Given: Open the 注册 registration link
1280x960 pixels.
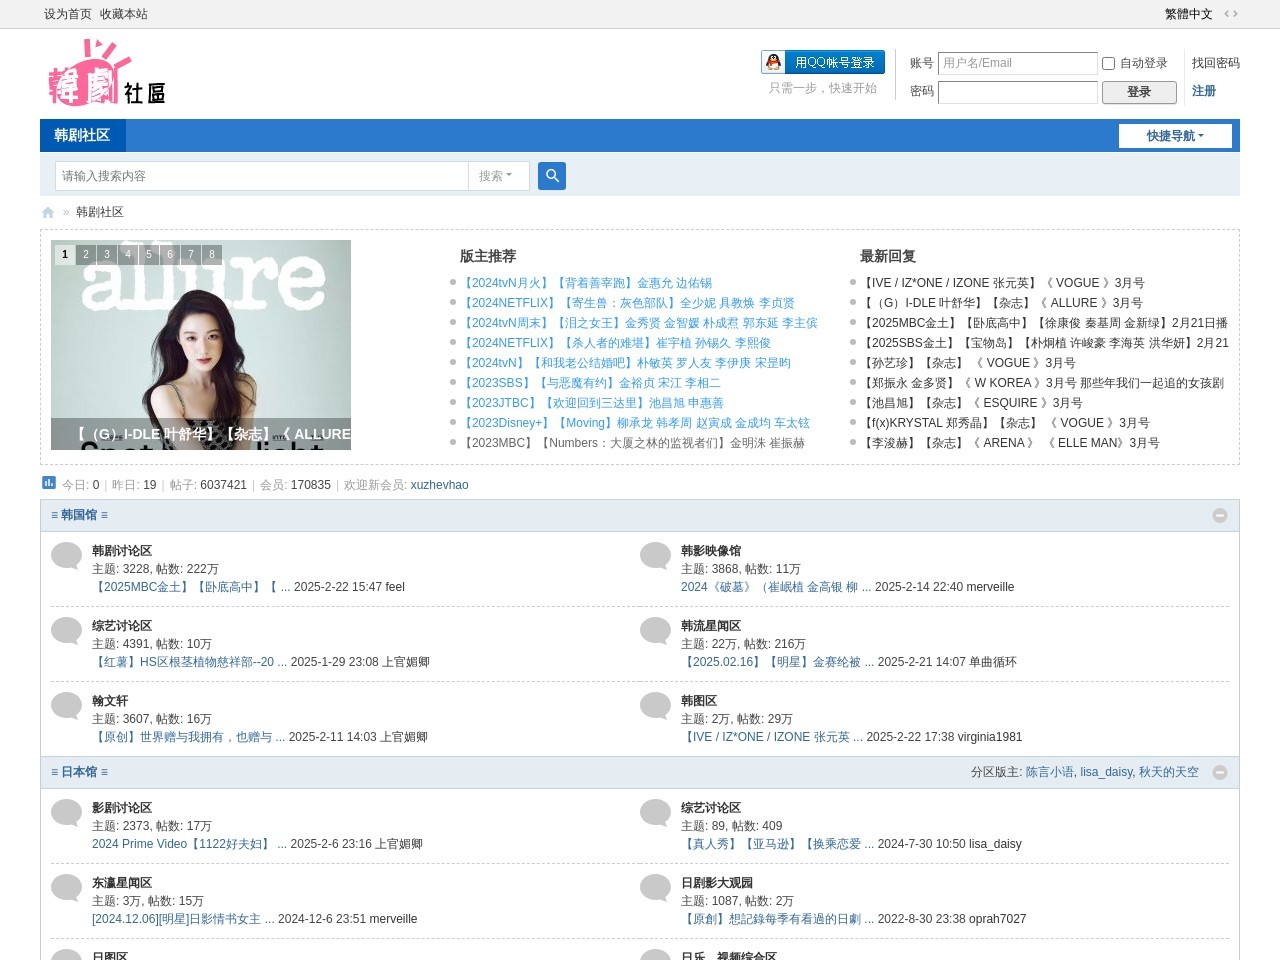Looking at the screenshot, I should (x=1204, y=91).
